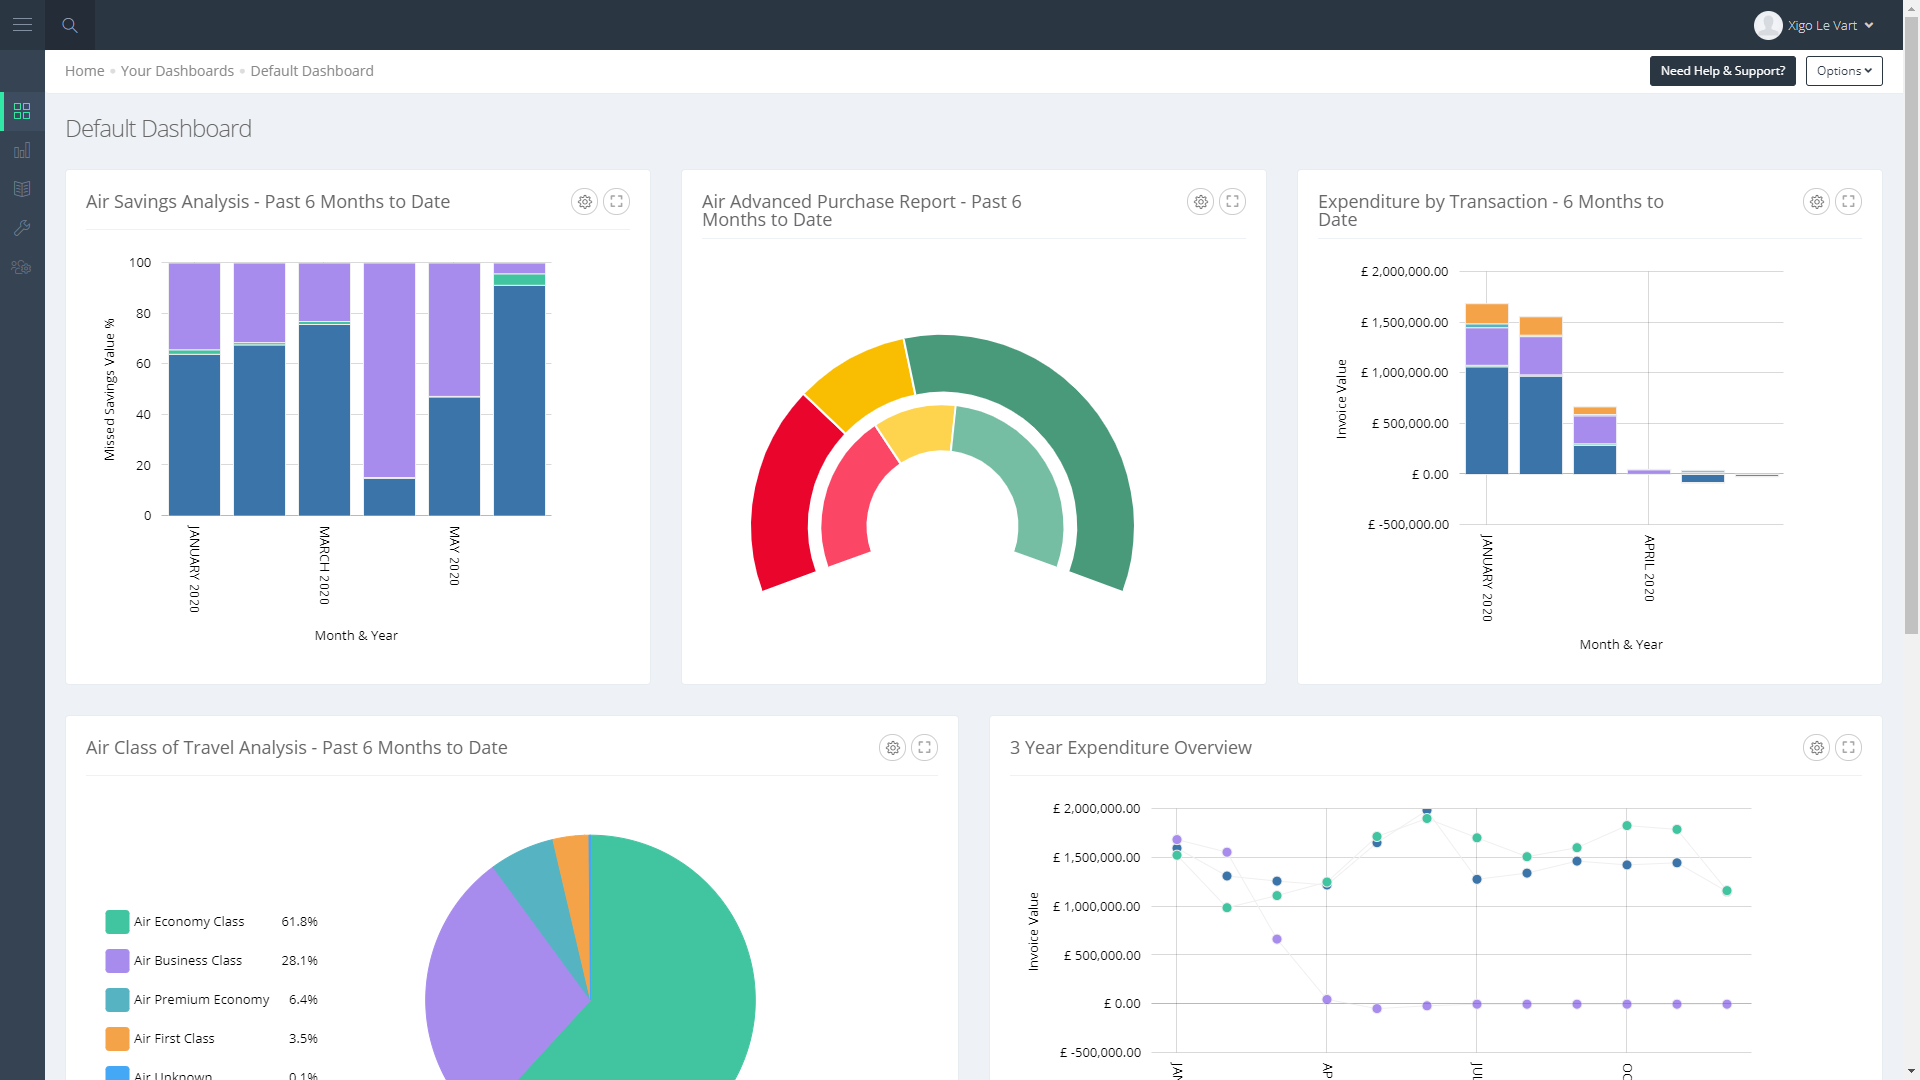Click the user avatar picture
The image size is (1920, 1080).
tap(1768, 25)
